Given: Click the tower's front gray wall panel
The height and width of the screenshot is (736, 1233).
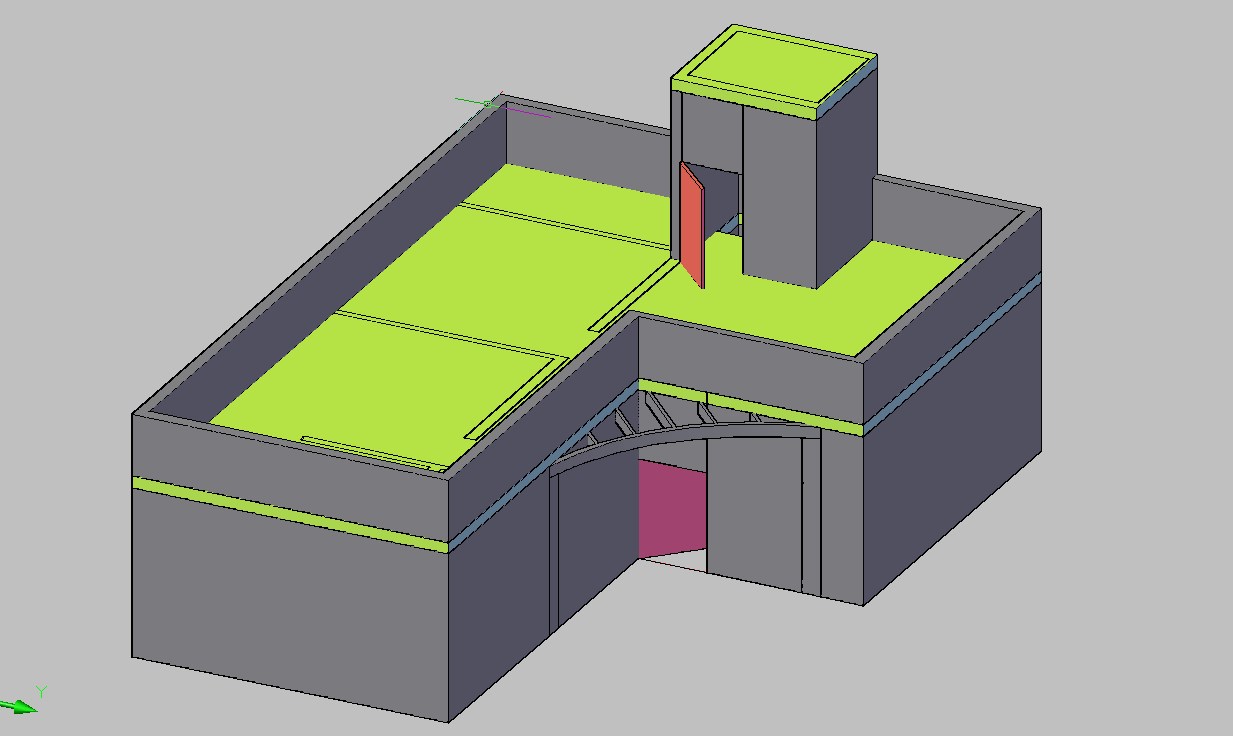Looking at the screenshot, I should (x=780, y=195).
